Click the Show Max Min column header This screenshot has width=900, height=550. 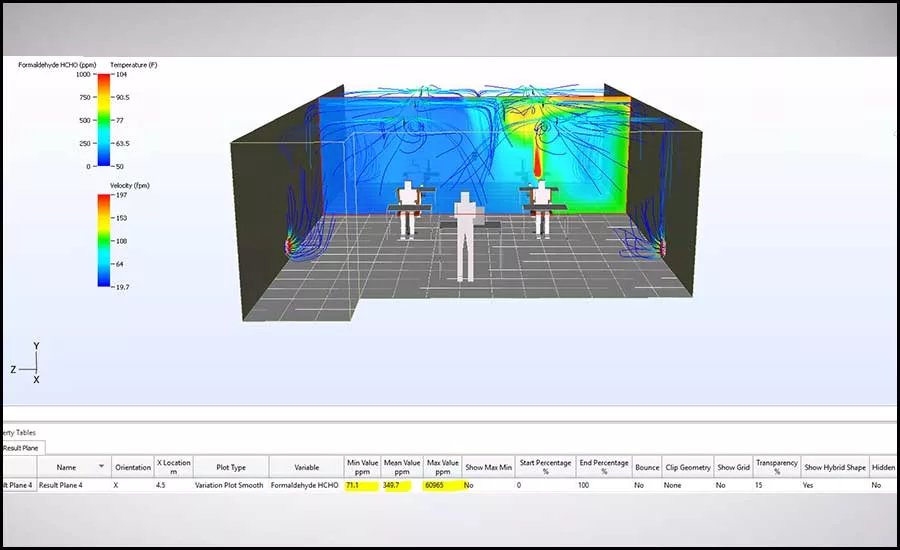click(x=488, y=467)
